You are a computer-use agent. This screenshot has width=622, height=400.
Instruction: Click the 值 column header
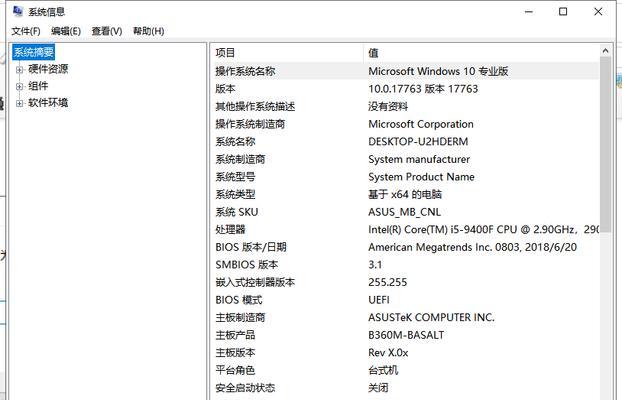pos(481,53)
